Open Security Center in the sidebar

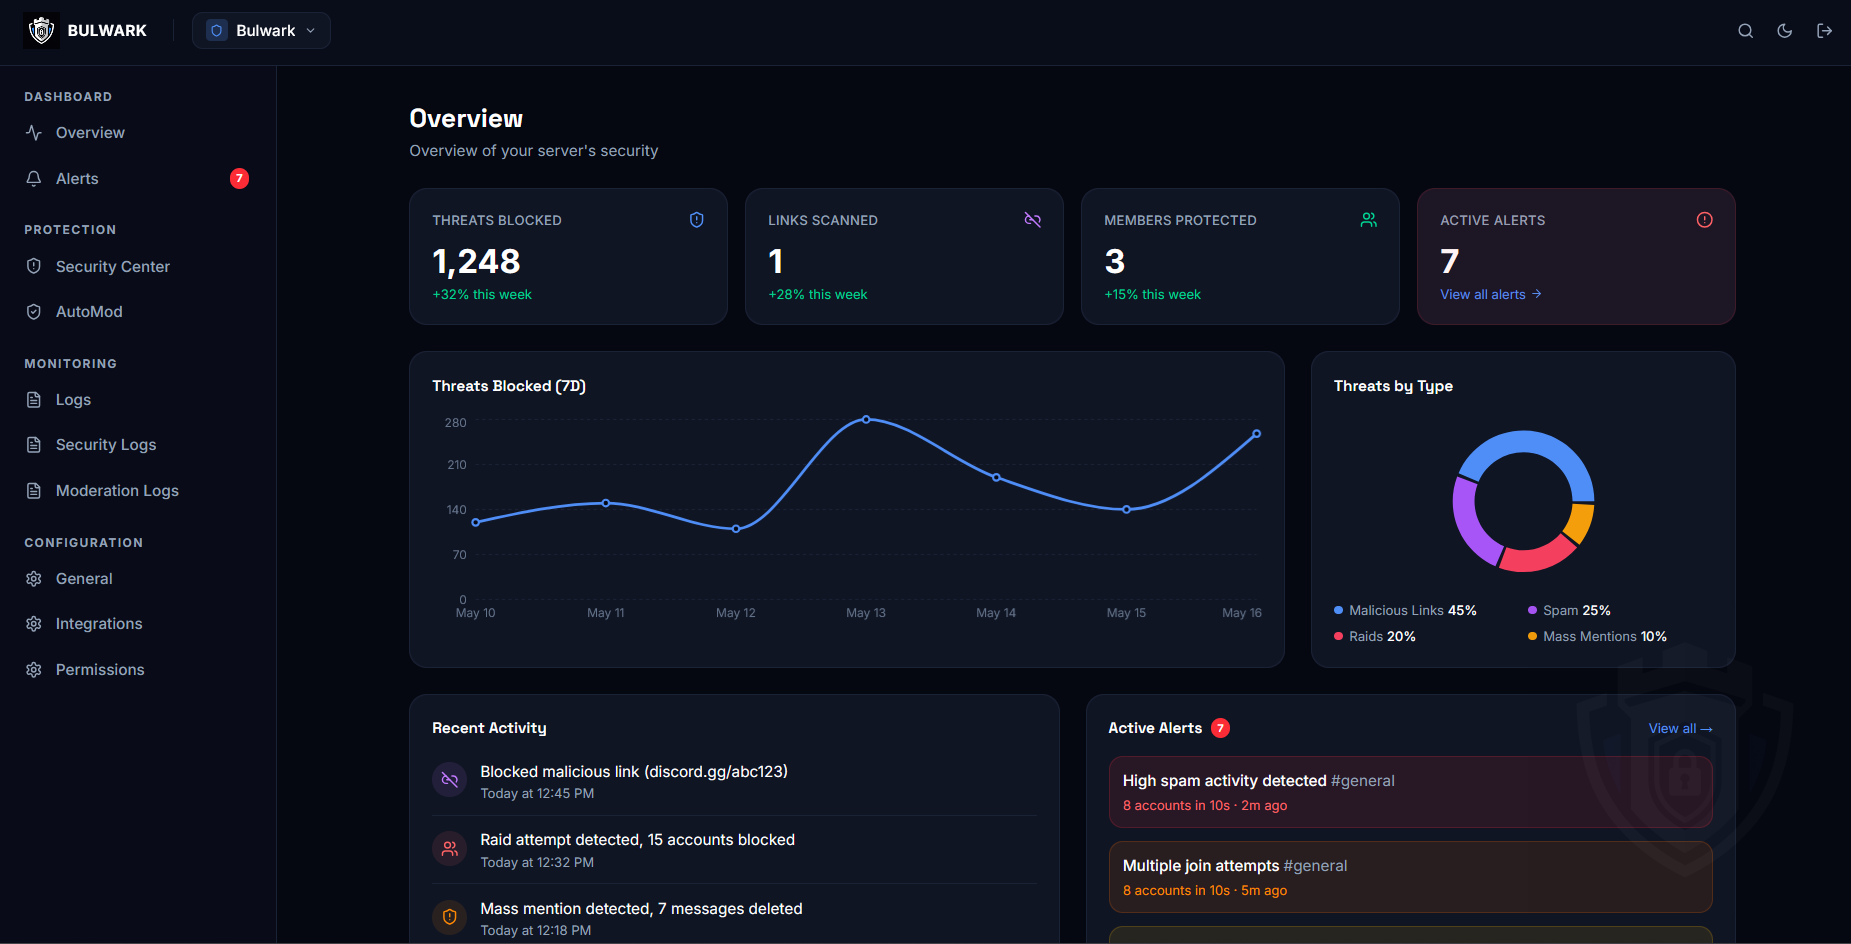(x=137, y=267)
